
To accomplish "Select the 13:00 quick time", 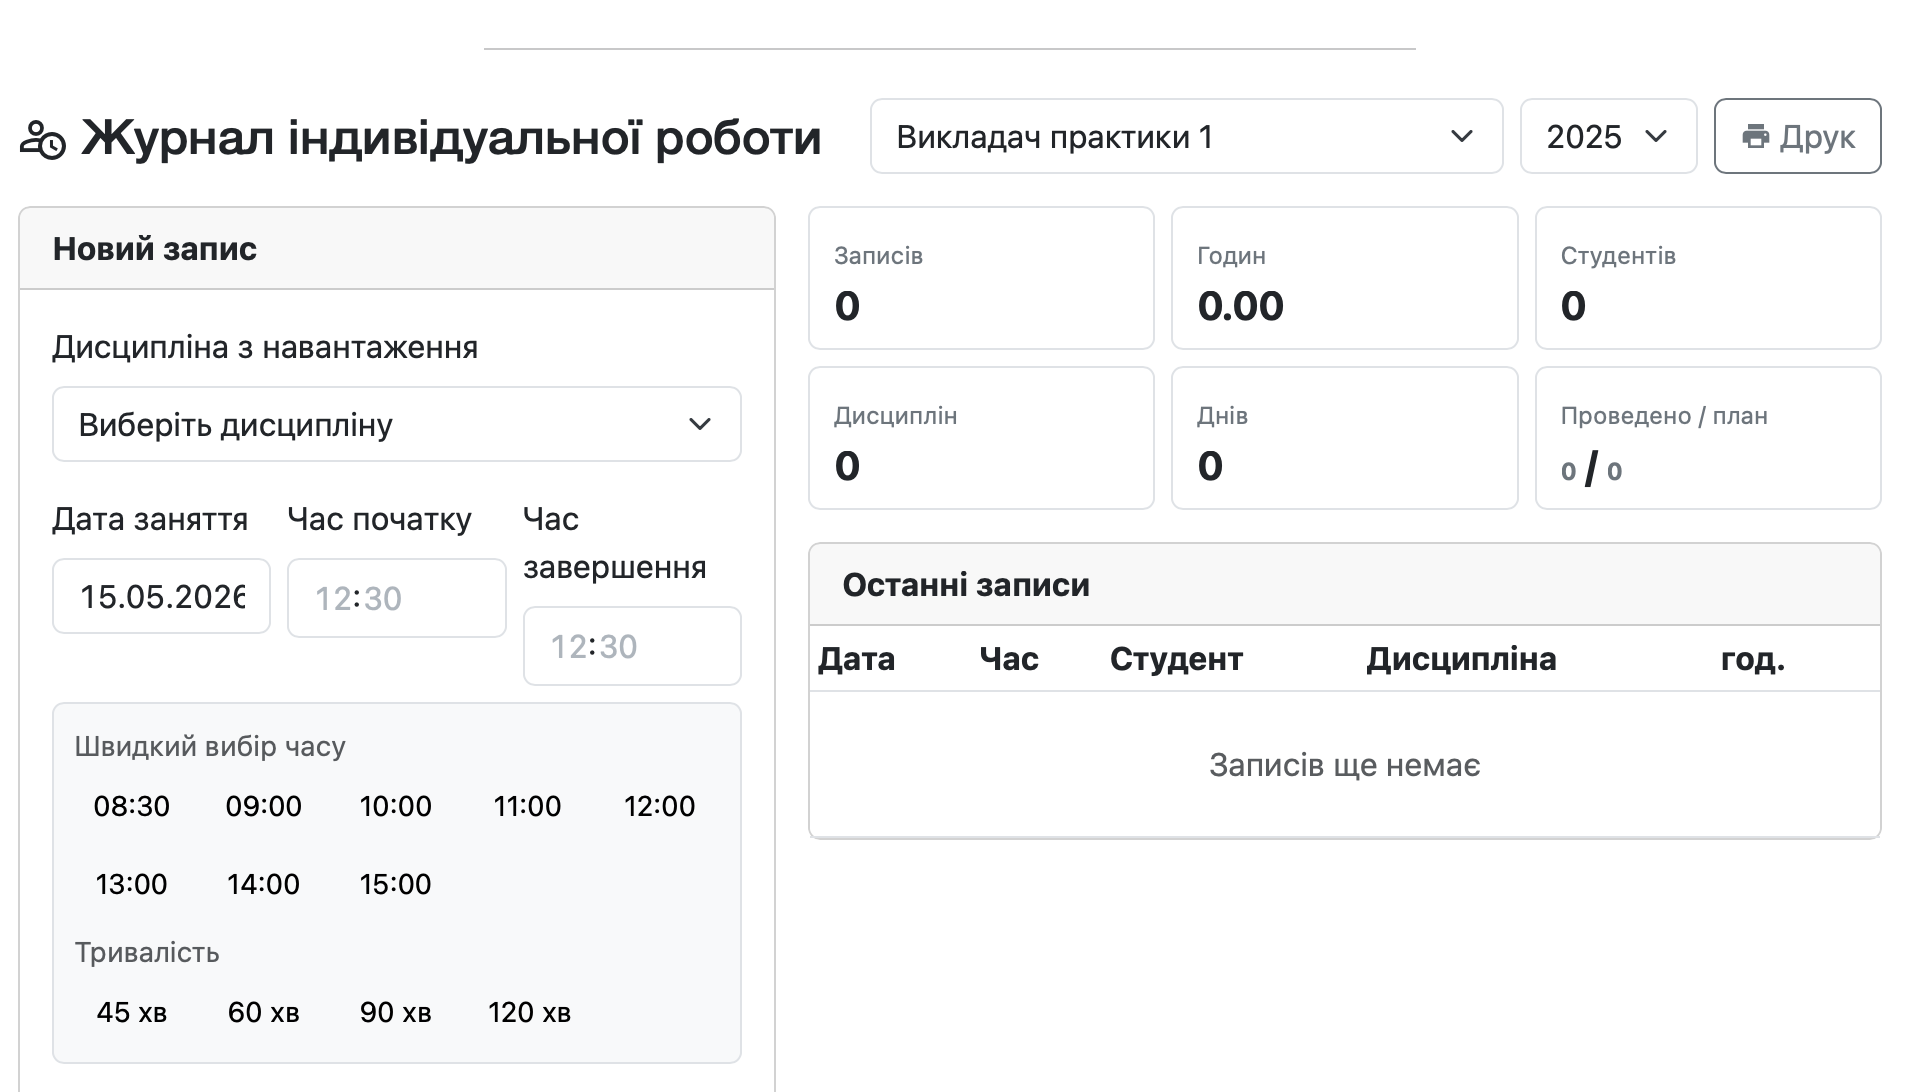I will pos(132,884).
